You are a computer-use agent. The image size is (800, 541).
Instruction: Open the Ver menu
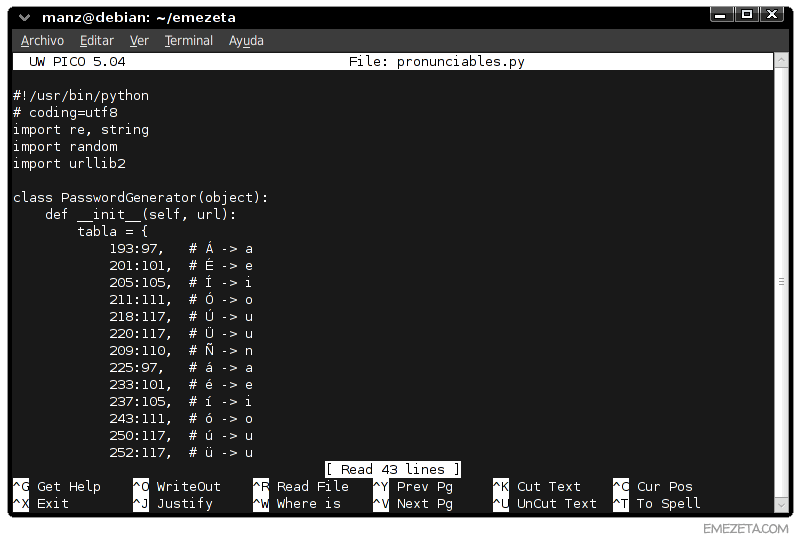tap(139, 40)
